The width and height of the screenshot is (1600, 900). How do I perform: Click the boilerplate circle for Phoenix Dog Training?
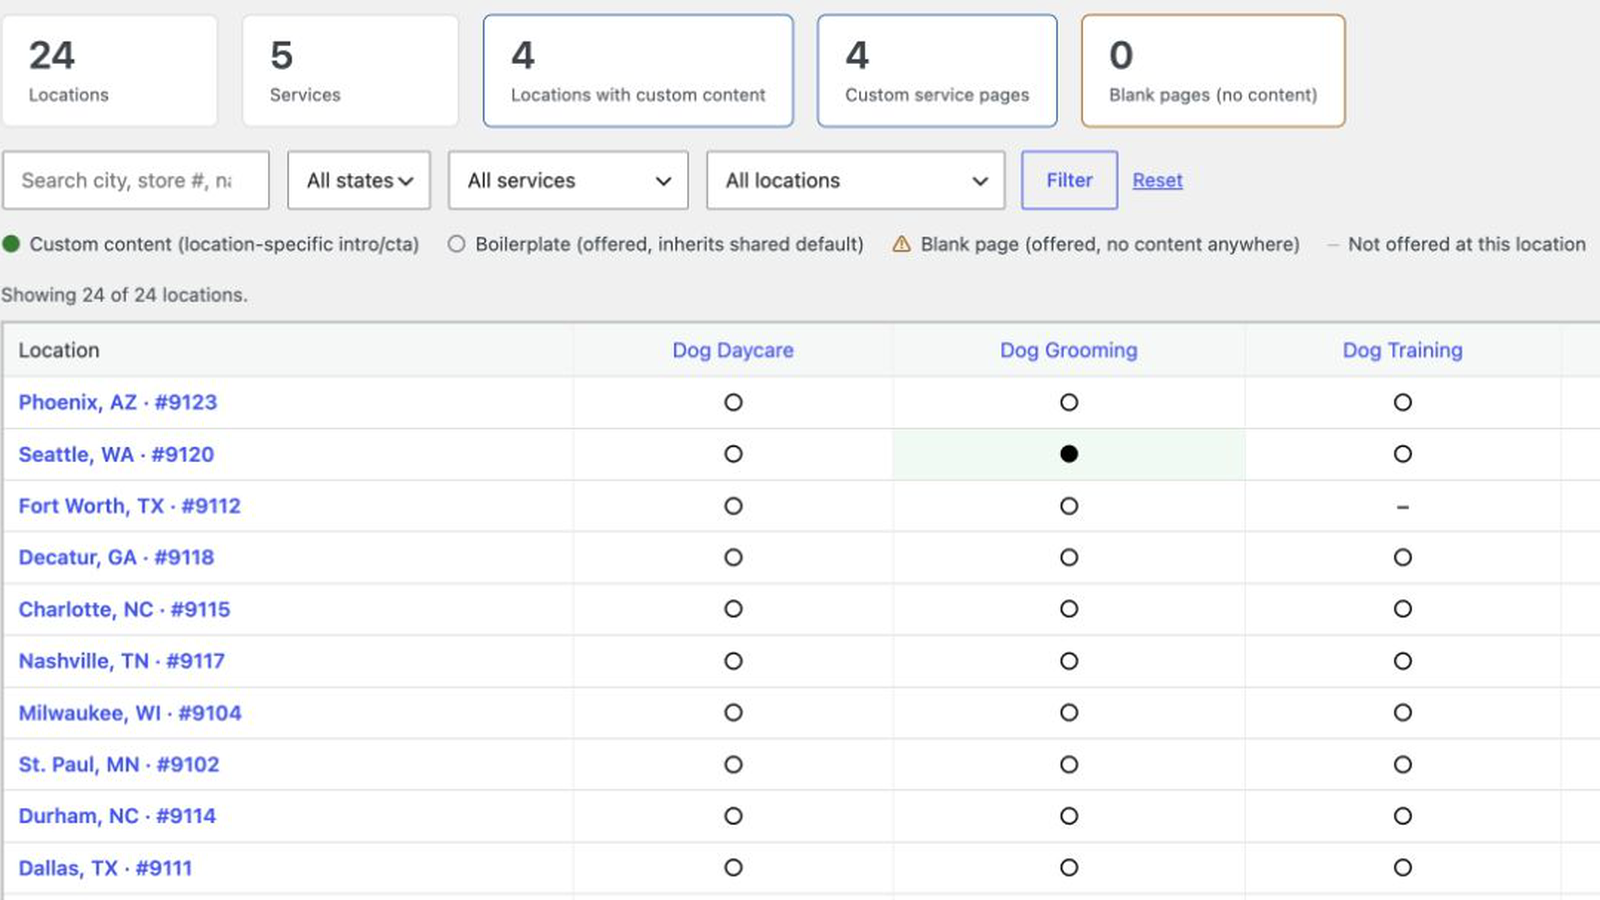point(1403,402)
